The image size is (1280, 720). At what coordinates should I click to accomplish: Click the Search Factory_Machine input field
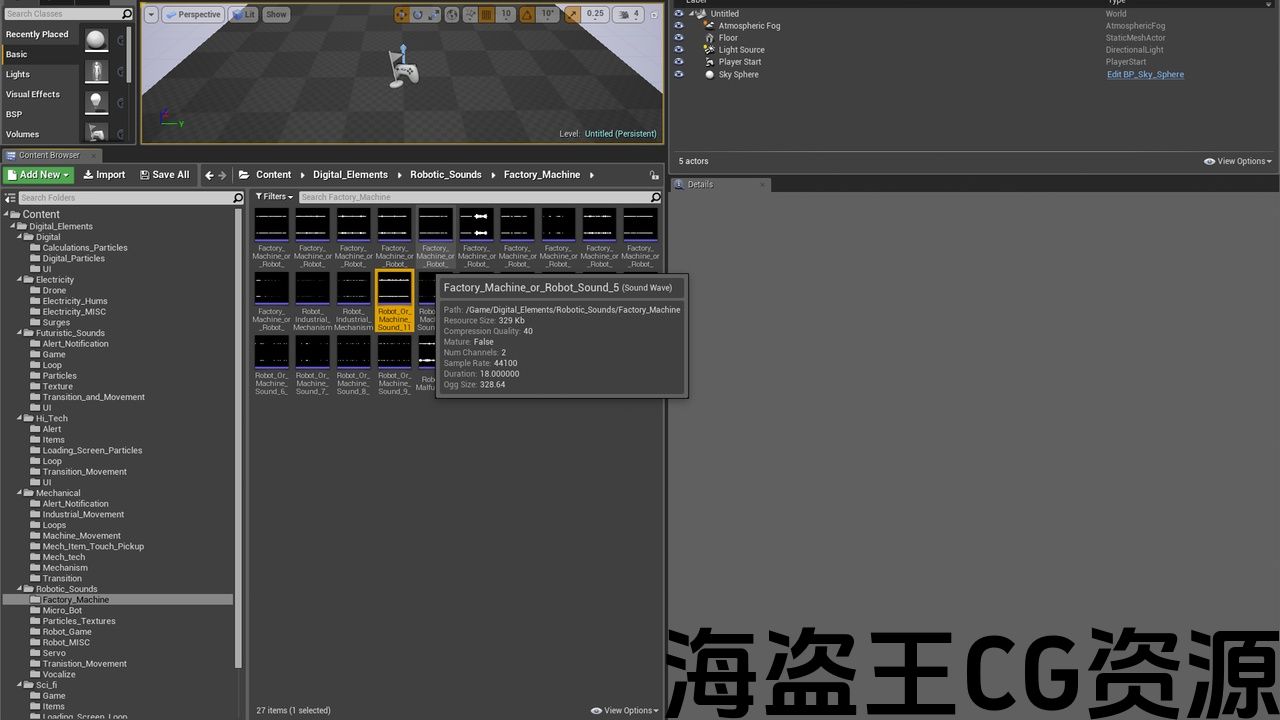473,197
